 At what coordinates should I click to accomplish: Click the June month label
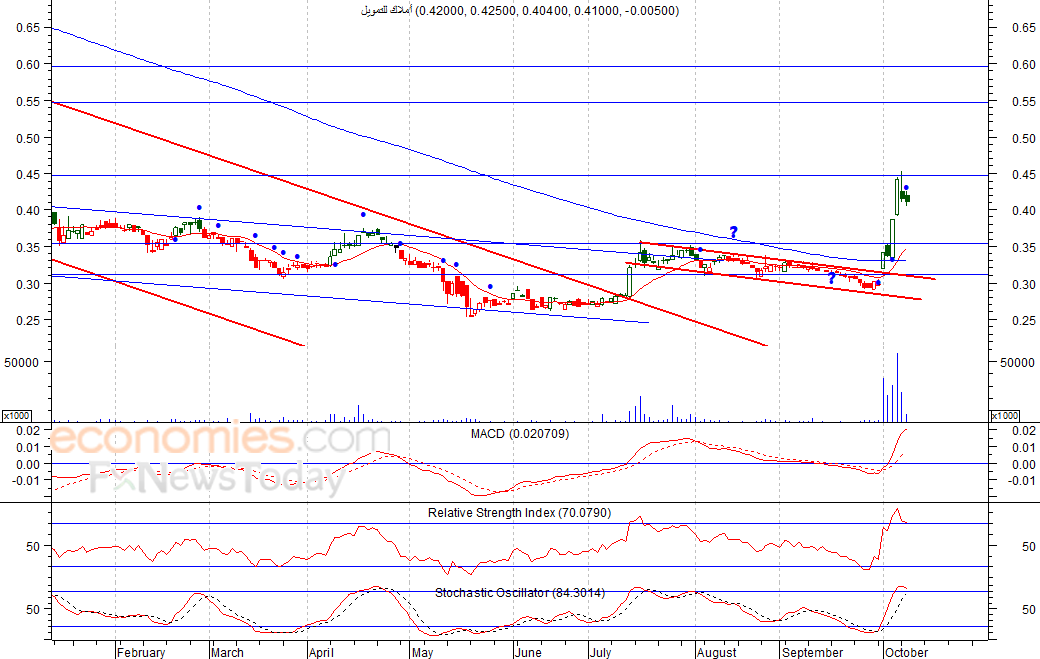(x=529, y=652)
